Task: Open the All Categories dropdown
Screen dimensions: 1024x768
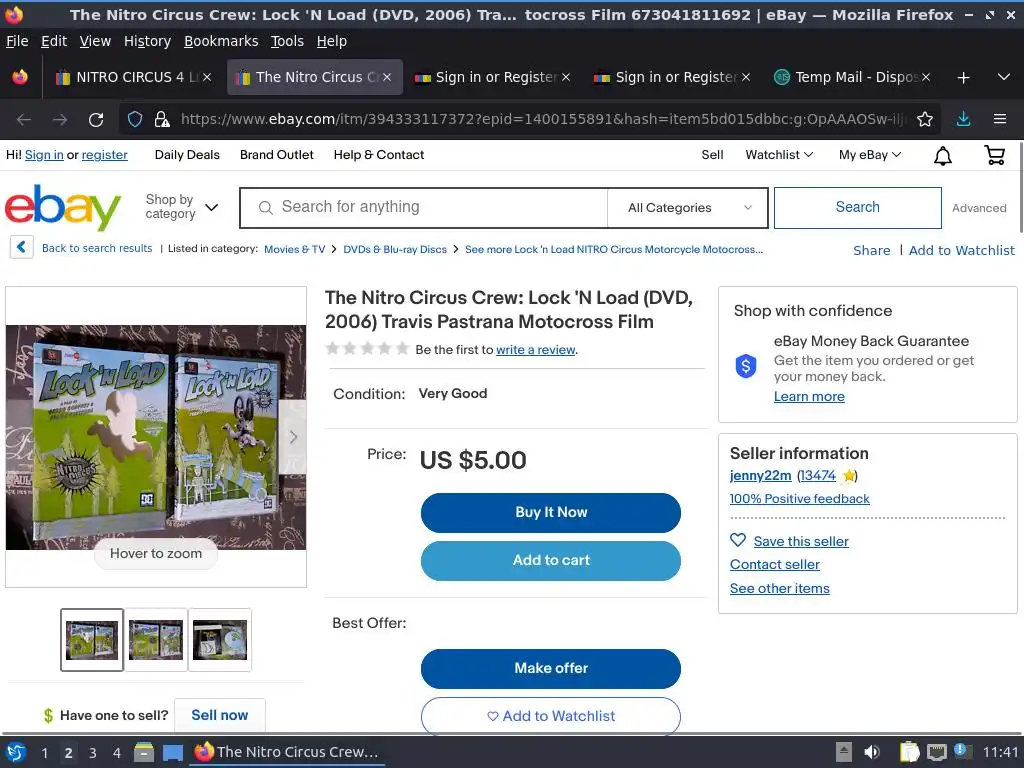Action: pos(688,208)
